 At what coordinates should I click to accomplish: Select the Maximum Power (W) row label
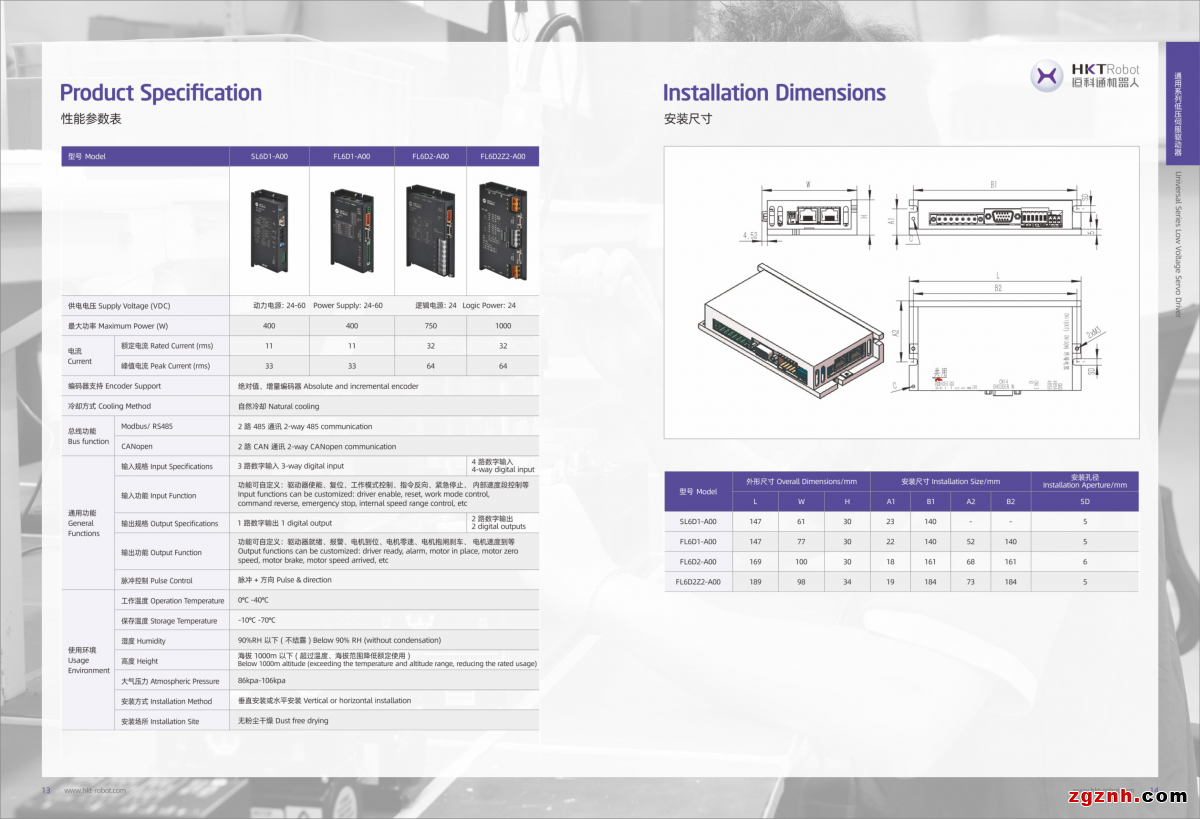click(x=118, y=326)
